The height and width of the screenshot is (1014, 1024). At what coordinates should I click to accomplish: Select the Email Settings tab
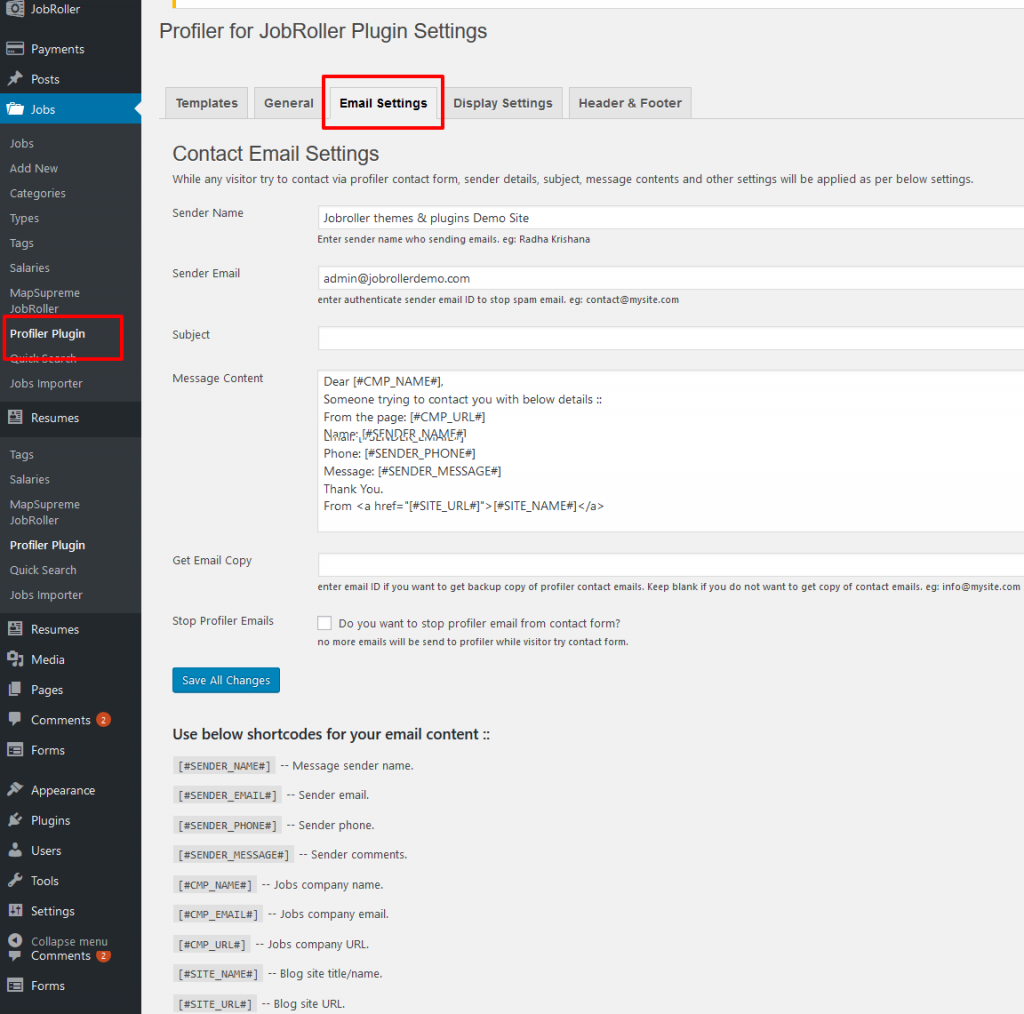tap(383, 103)
